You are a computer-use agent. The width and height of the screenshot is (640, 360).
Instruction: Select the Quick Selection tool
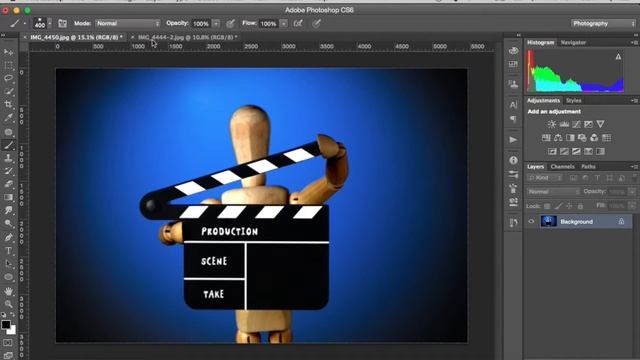8,91
